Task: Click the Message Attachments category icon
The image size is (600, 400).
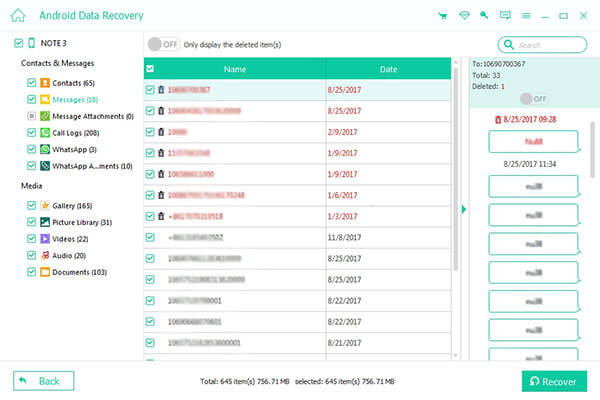Action: 45,116
